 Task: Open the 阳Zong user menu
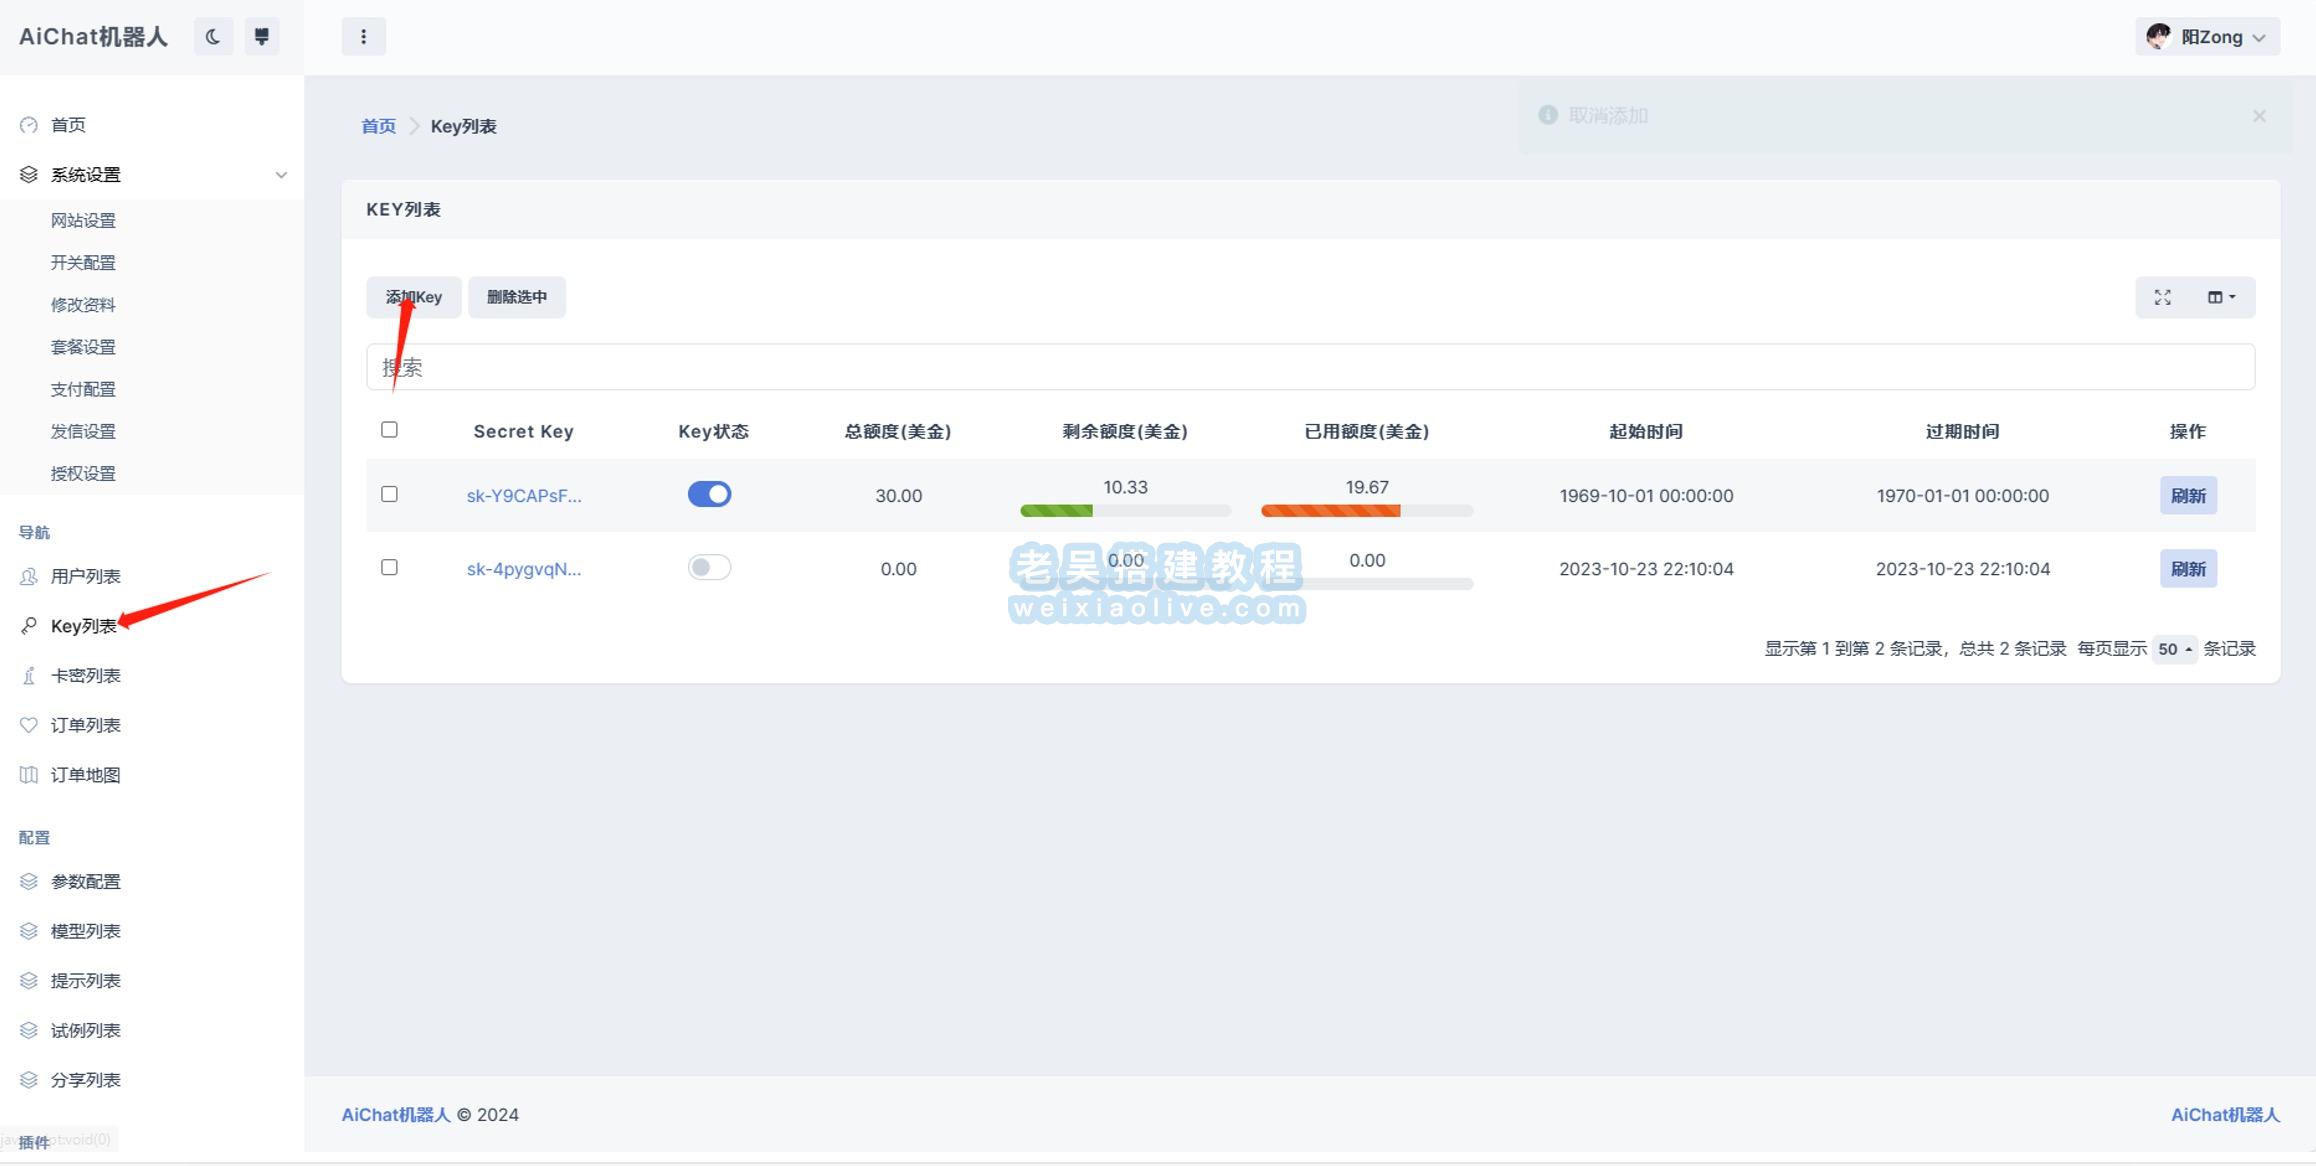click(2208, 37)
